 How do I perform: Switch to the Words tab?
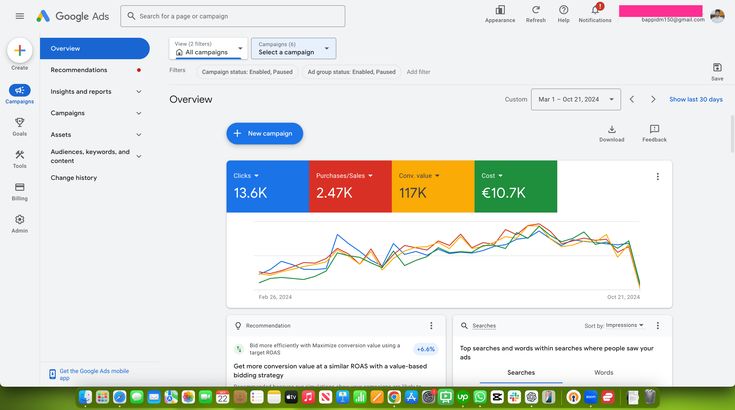604,372
